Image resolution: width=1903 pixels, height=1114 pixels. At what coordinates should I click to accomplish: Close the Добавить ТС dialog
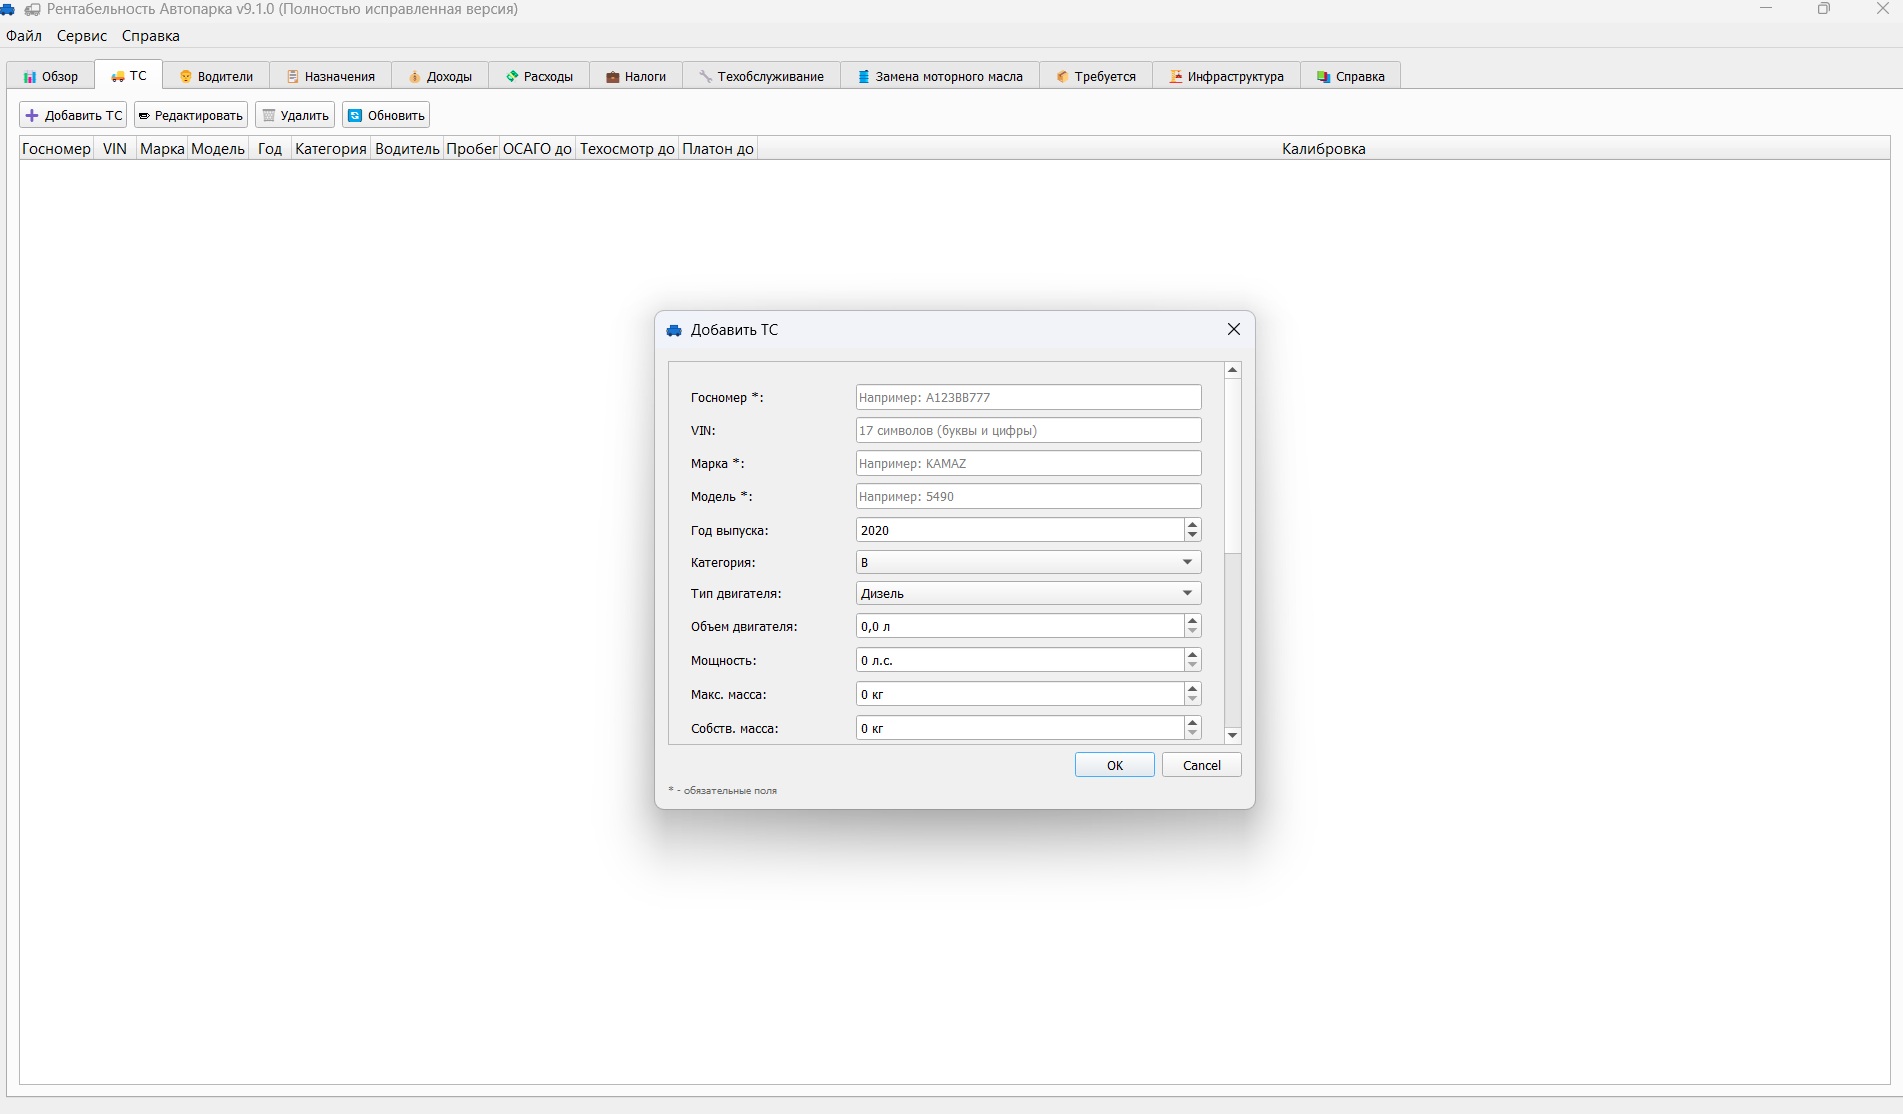click(x=1234, y=329)
